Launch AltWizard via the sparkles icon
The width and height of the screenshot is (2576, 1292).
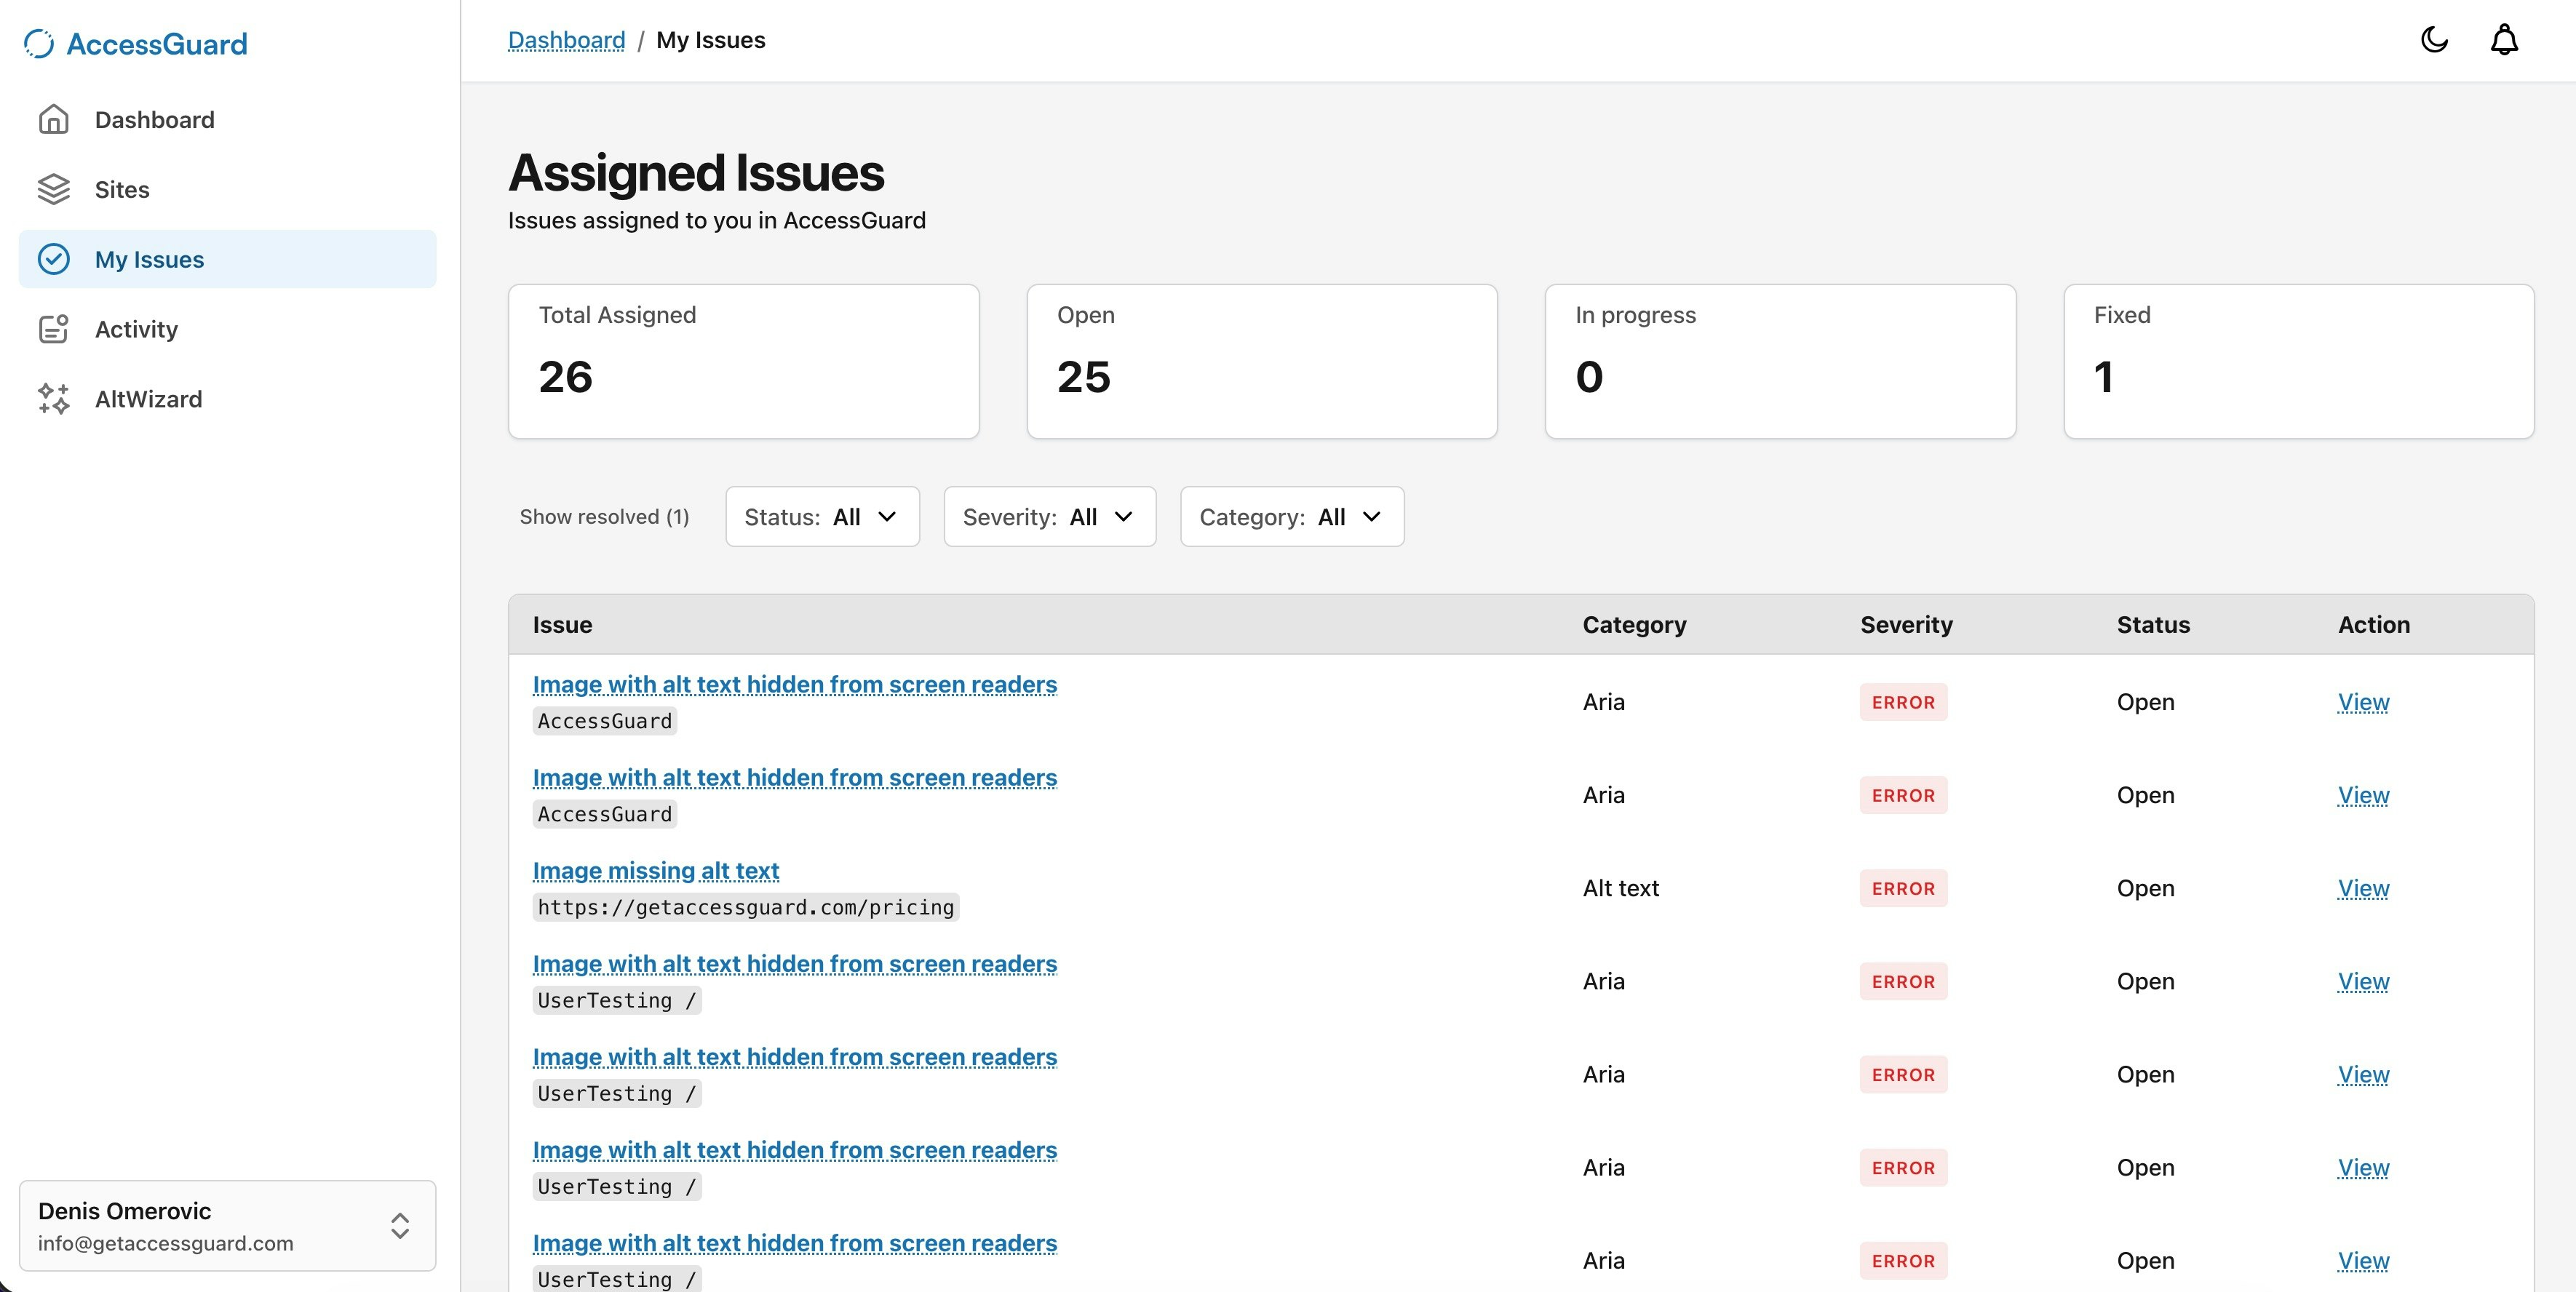coord(54,399)
